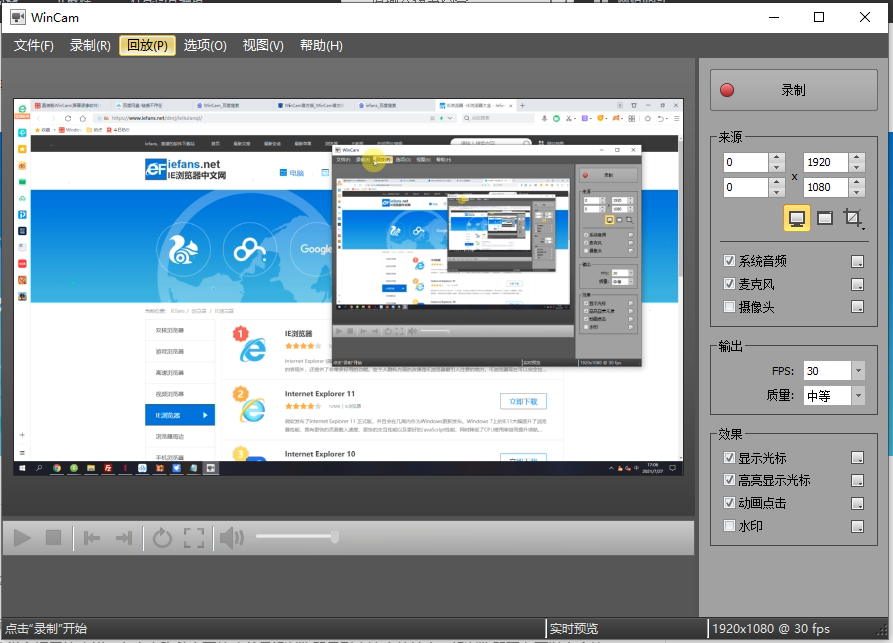Disable the 动画点击 checkbox
893x643 pixels.
tap(729, 503)
